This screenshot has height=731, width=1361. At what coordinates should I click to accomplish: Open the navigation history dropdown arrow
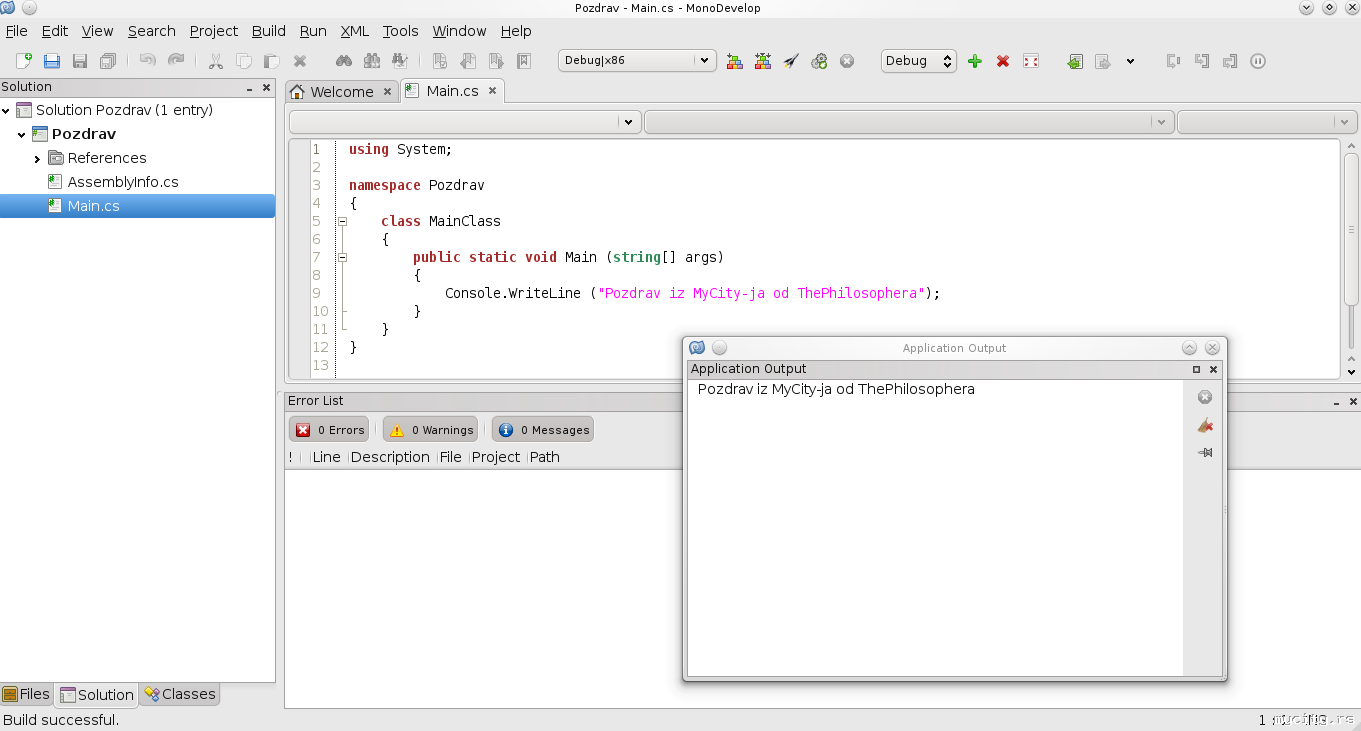[1130, 61]
